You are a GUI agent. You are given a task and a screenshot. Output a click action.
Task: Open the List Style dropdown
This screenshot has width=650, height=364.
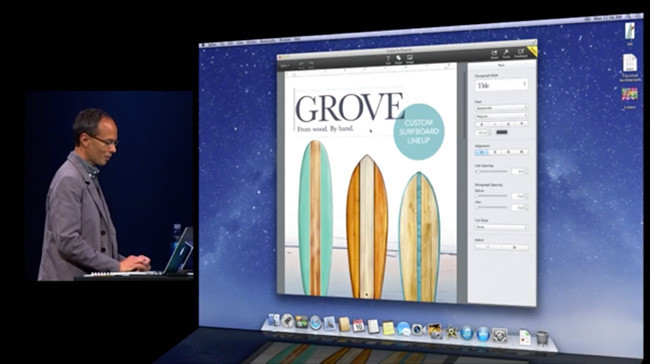pyautogui.click(x=502, y=227)
